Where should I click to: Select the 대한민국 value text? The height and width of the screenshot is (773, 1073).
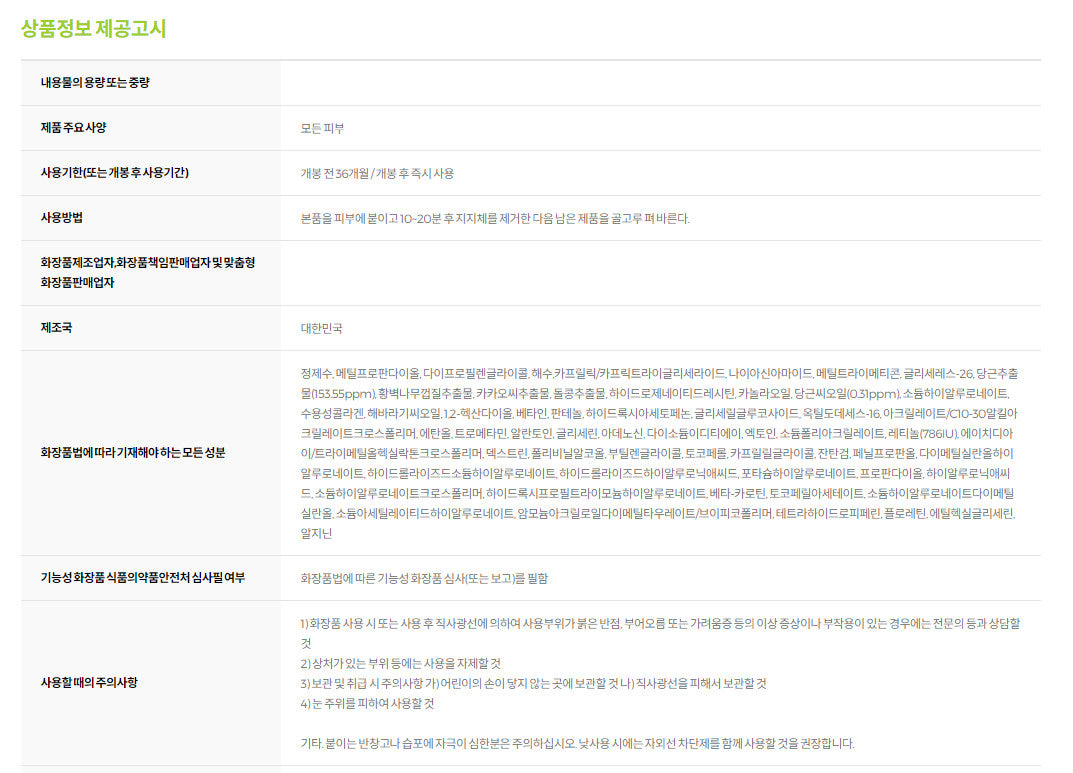[321, 328]
